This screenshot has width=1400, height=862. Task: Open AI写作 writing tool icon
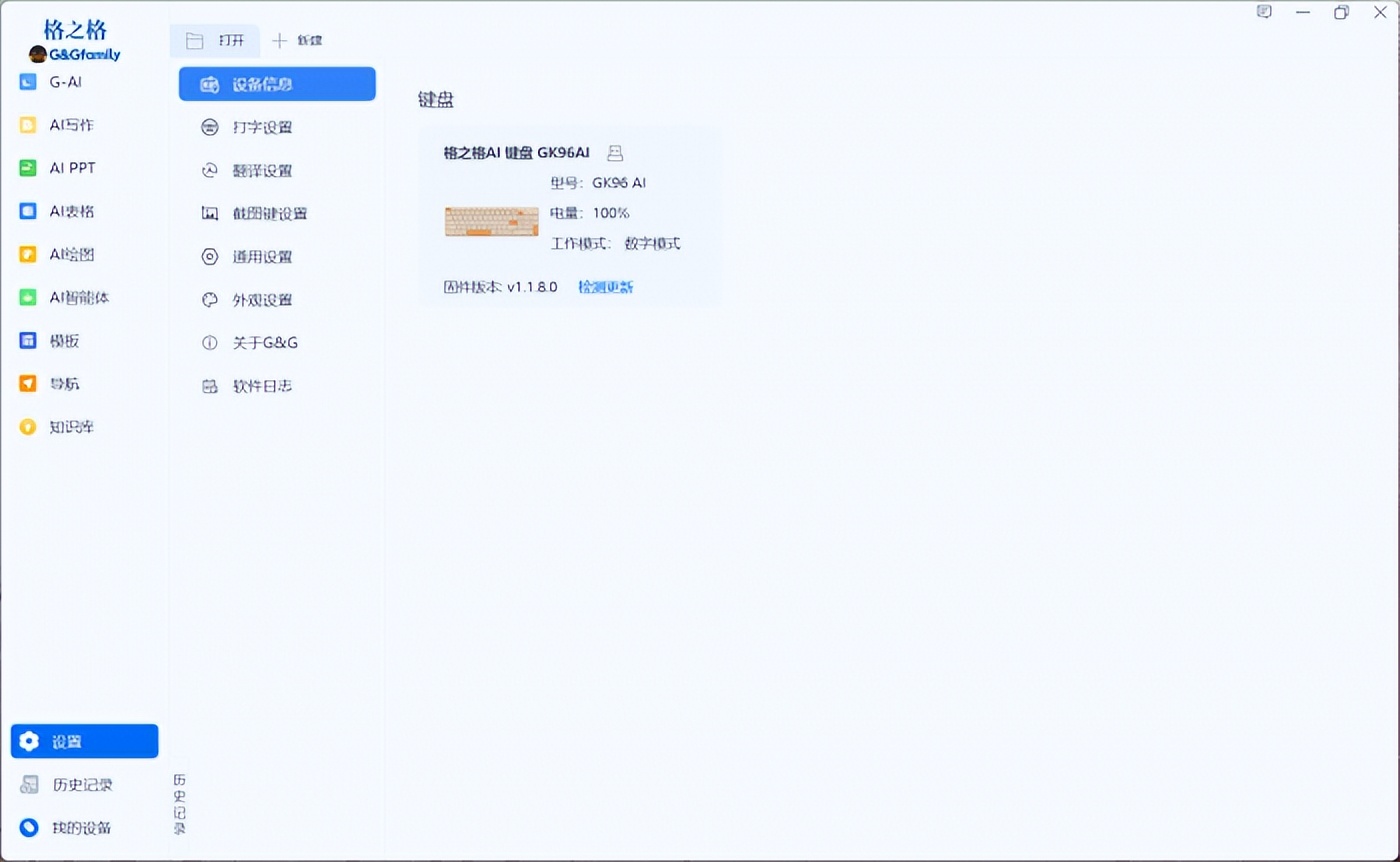(28, 125)
